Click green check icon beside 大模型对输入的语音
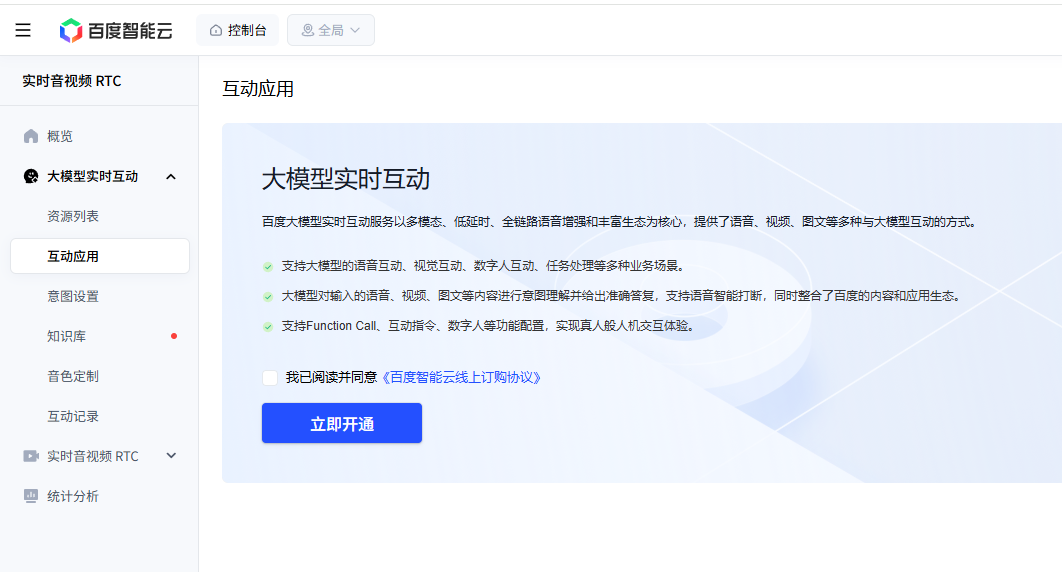 click(x=268, y=296)
